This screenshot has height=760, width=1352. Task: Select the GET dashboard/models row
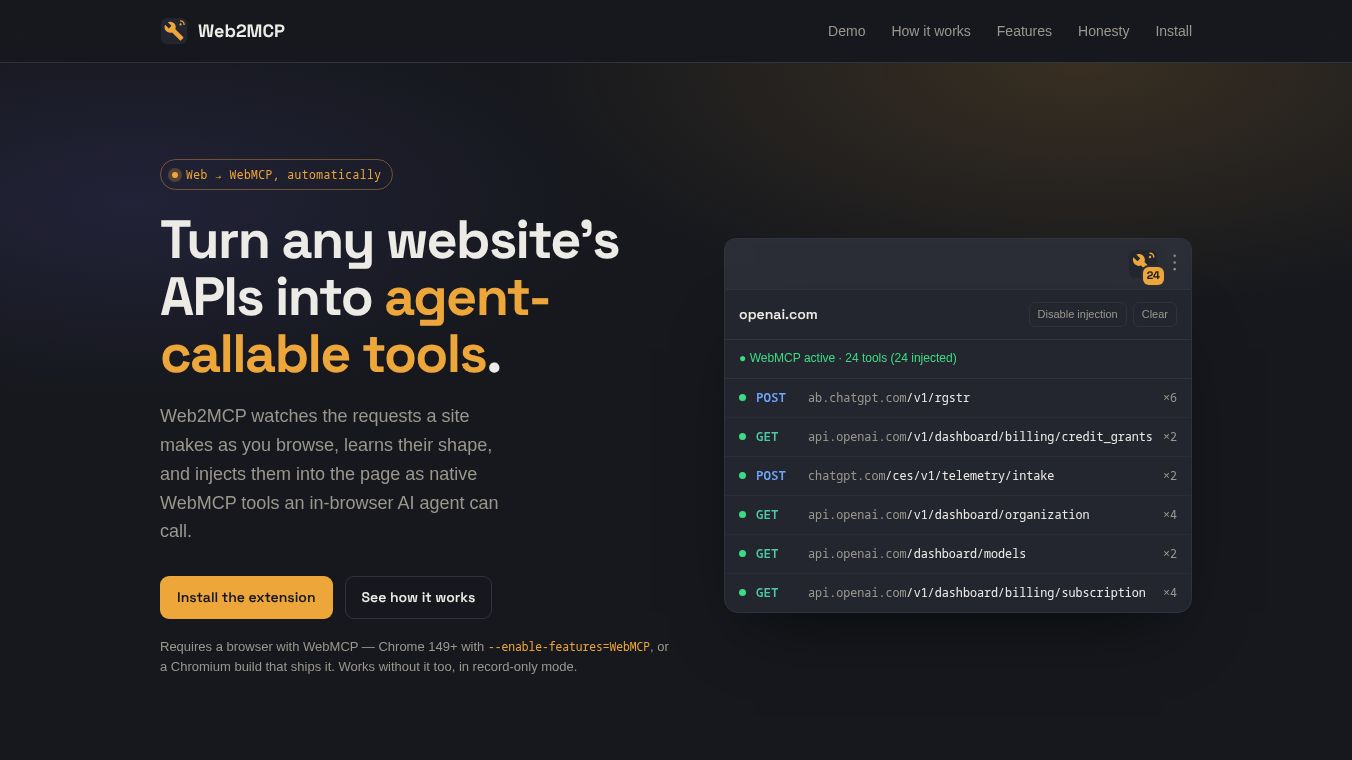(958, 554)
